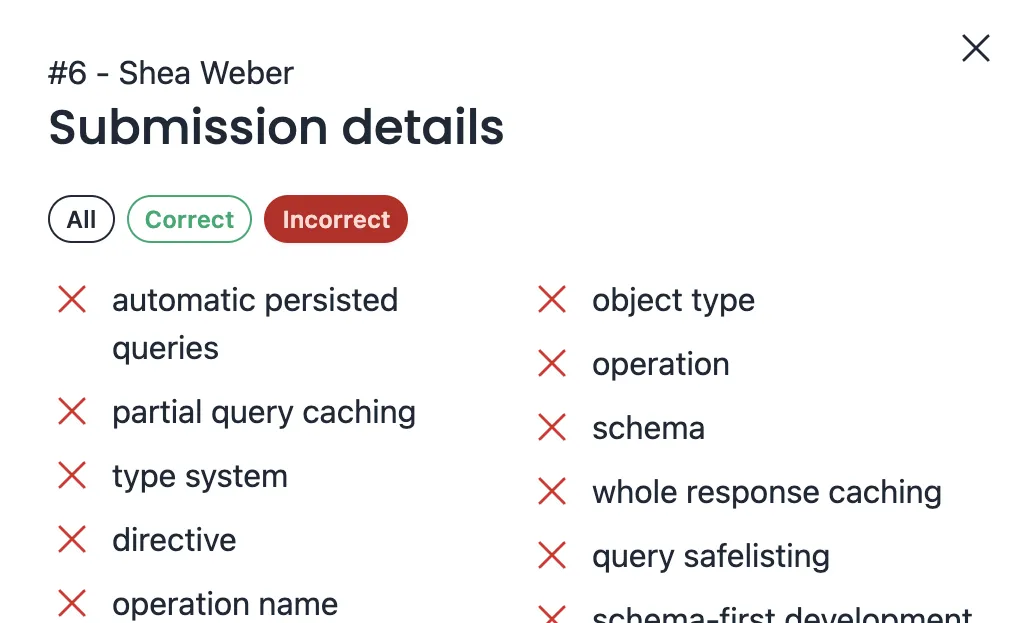
Task: Click the red X next to whole response caching
Action: click(x=552, y=491)
